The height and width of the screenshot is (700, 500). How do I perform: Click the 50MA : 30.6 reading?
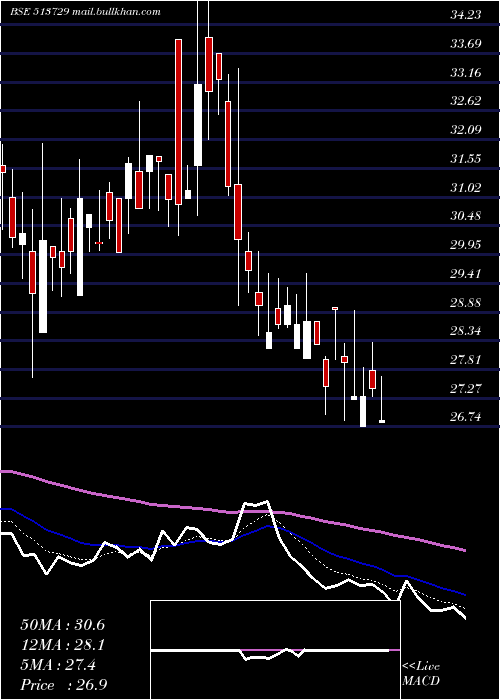point(62,625)
